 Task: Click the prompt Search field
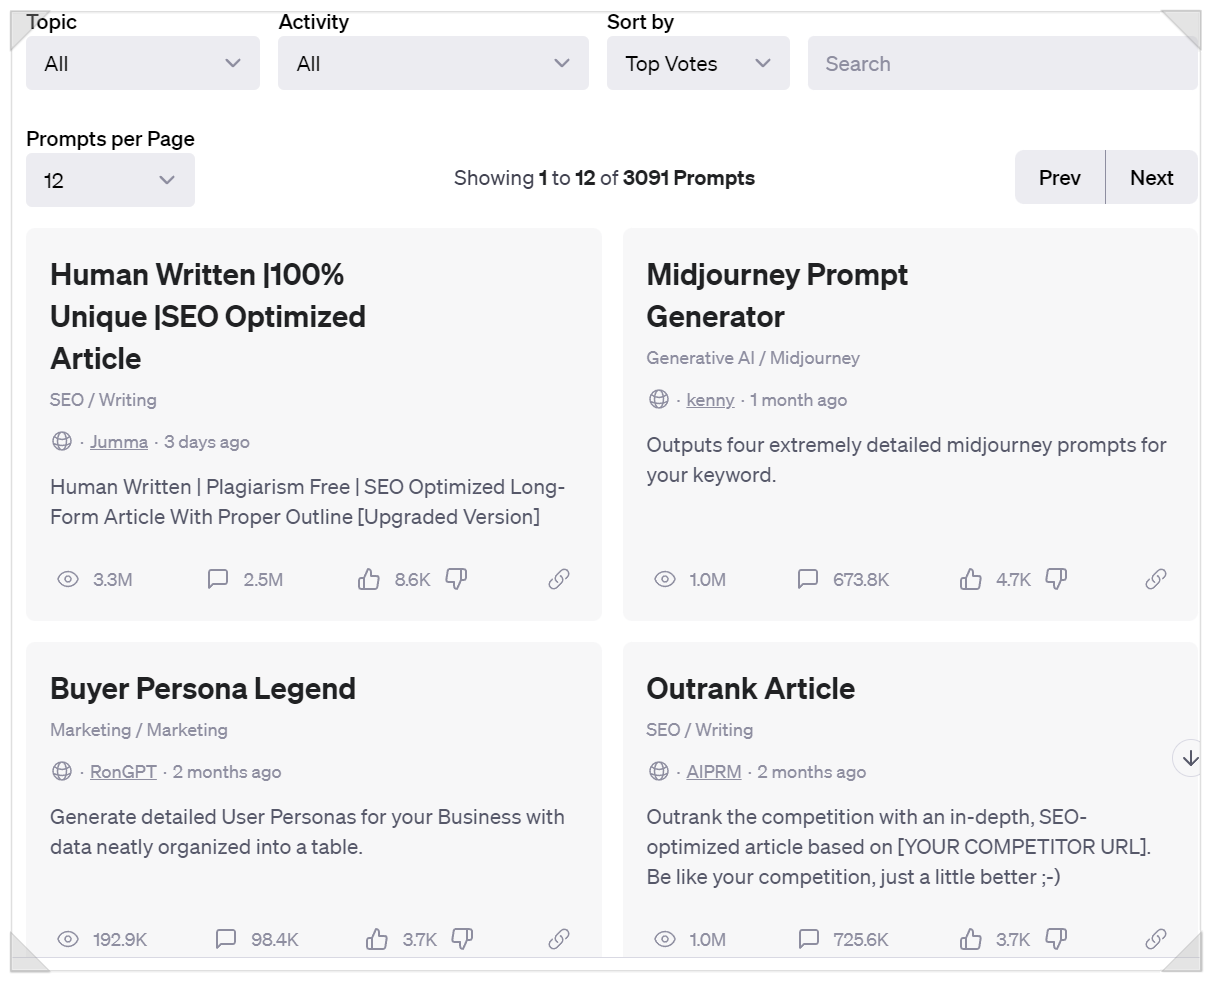click(x=1002, y=64)
